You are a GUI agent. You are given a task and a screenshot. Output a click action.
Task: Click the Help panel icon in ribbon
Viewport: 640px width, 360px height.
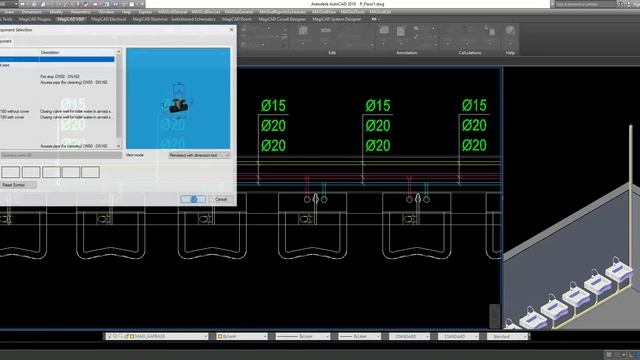510,31
